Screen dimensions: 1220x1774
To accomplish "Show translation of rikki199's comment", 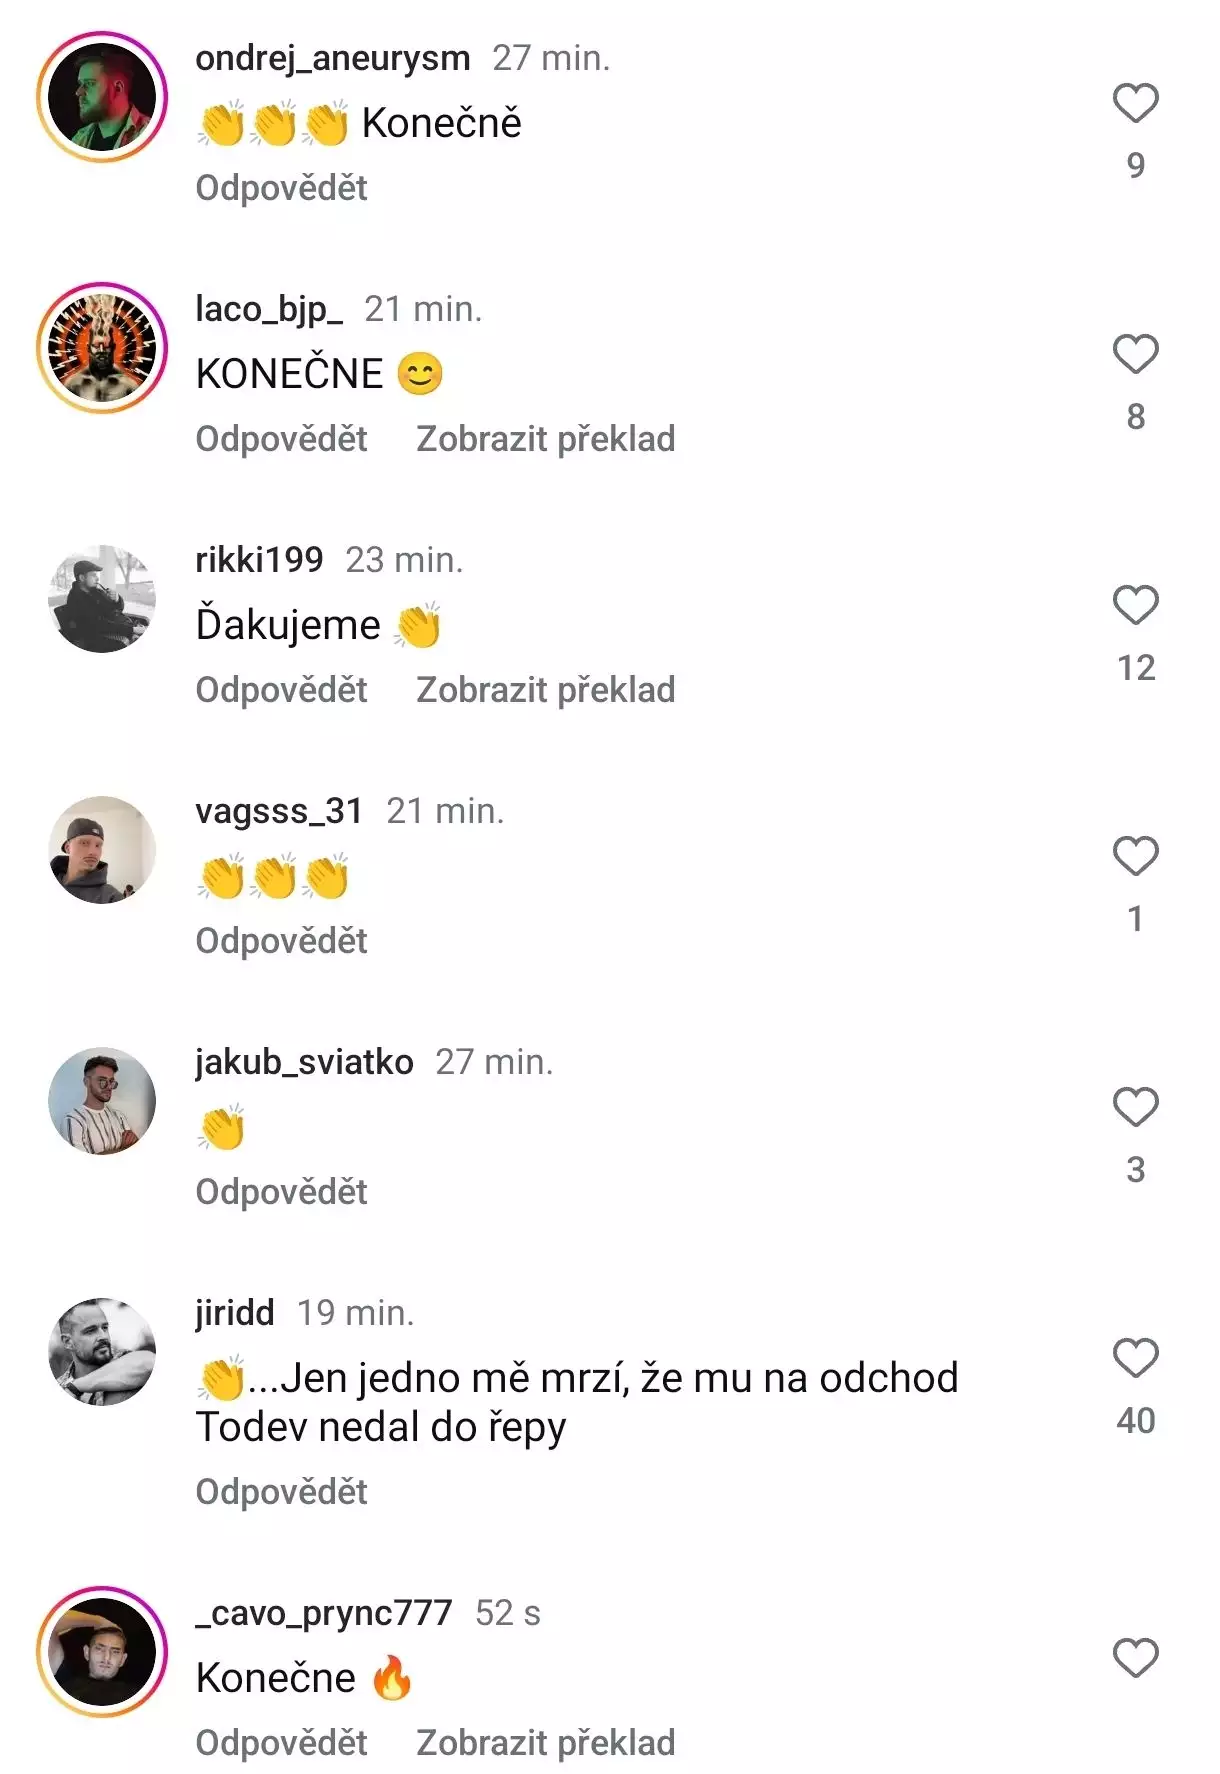I will [545, 690].
